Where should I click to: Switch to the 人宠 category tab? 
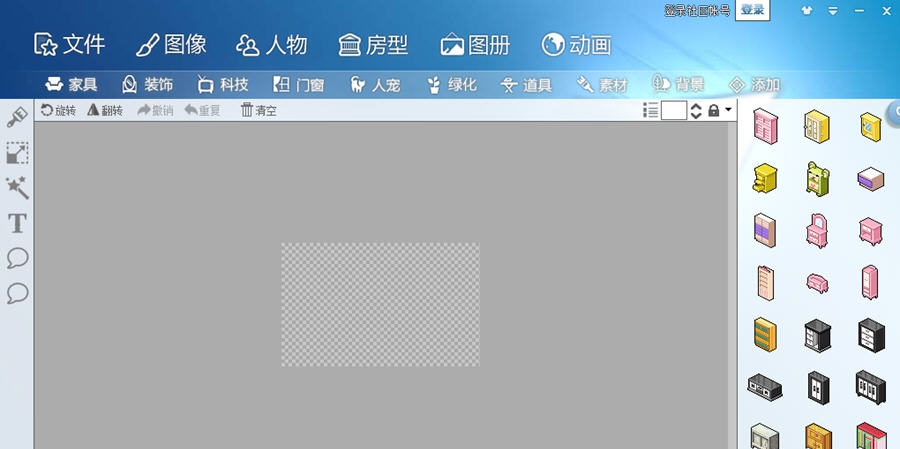pos(375,85)
